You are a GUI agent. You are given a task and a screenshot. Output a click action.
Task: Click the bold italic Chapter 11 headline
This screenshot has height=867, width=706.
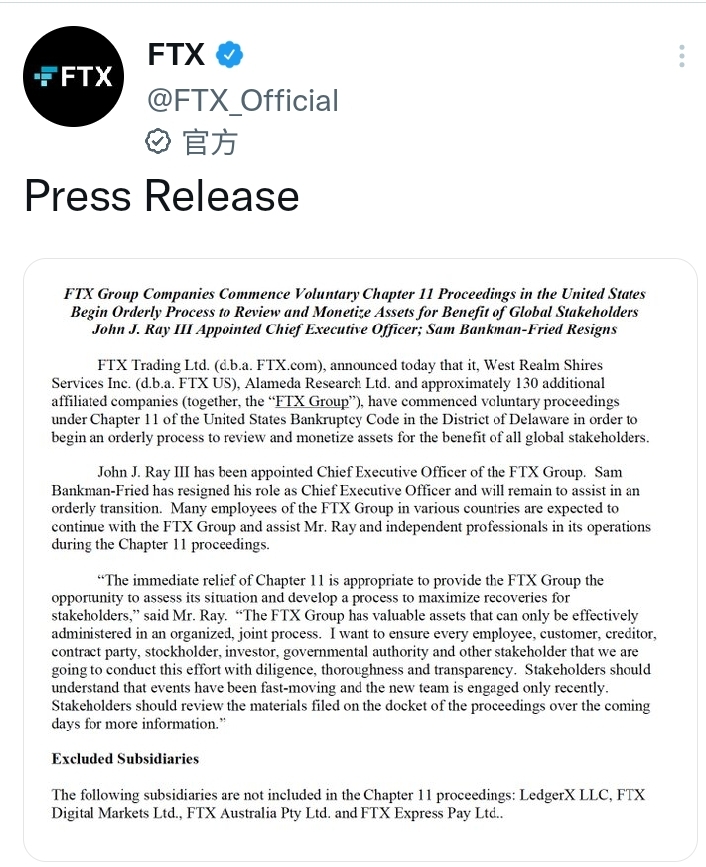point(354,311)
